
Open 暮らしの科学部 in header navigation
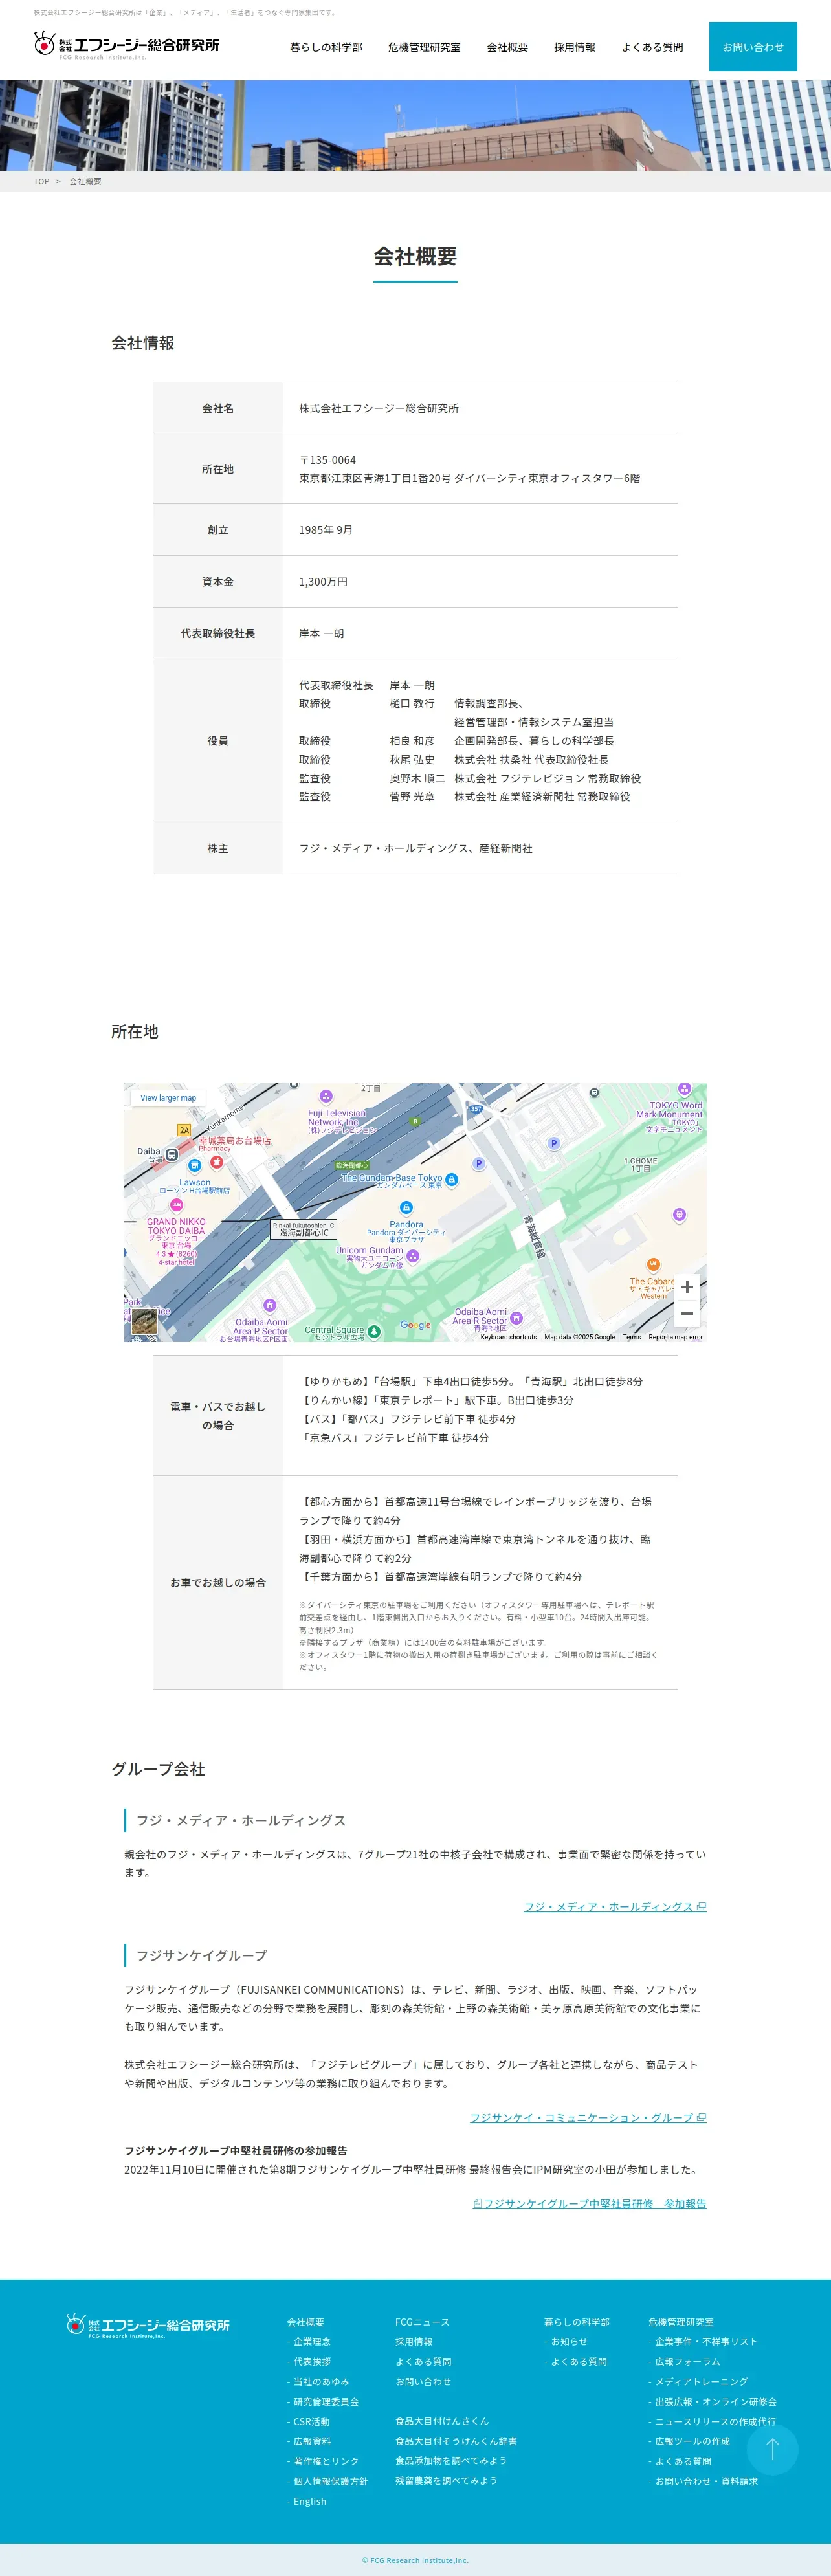tap(326, 47)
